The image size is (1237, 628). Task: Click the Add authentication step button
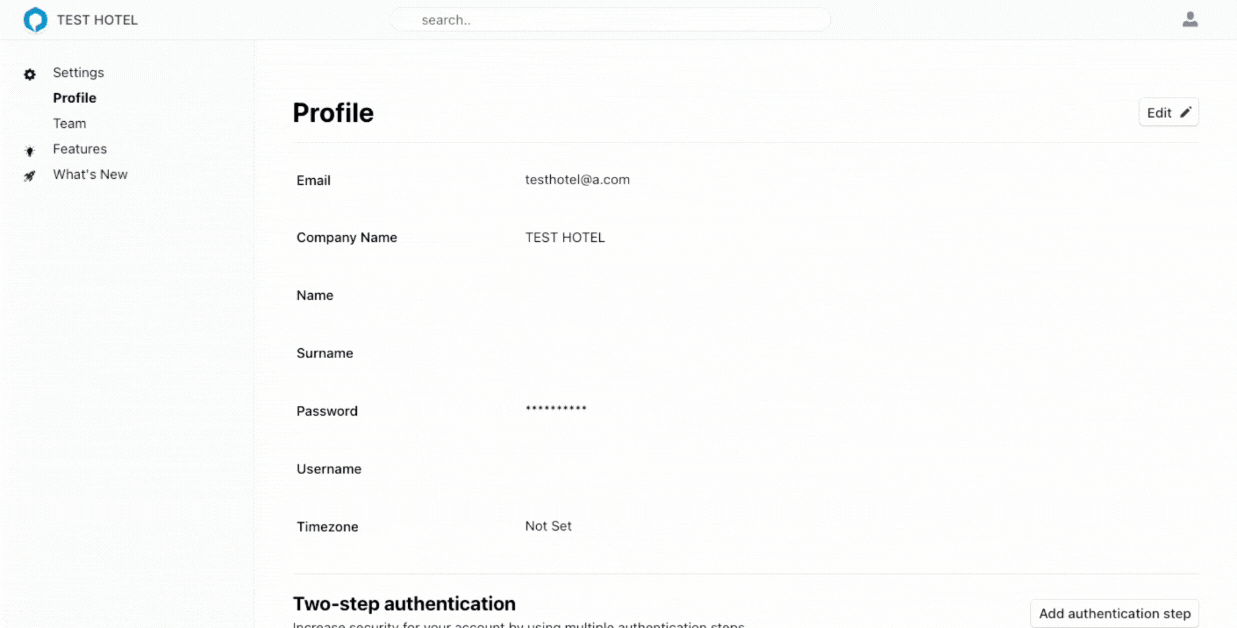coord(1114,613)
